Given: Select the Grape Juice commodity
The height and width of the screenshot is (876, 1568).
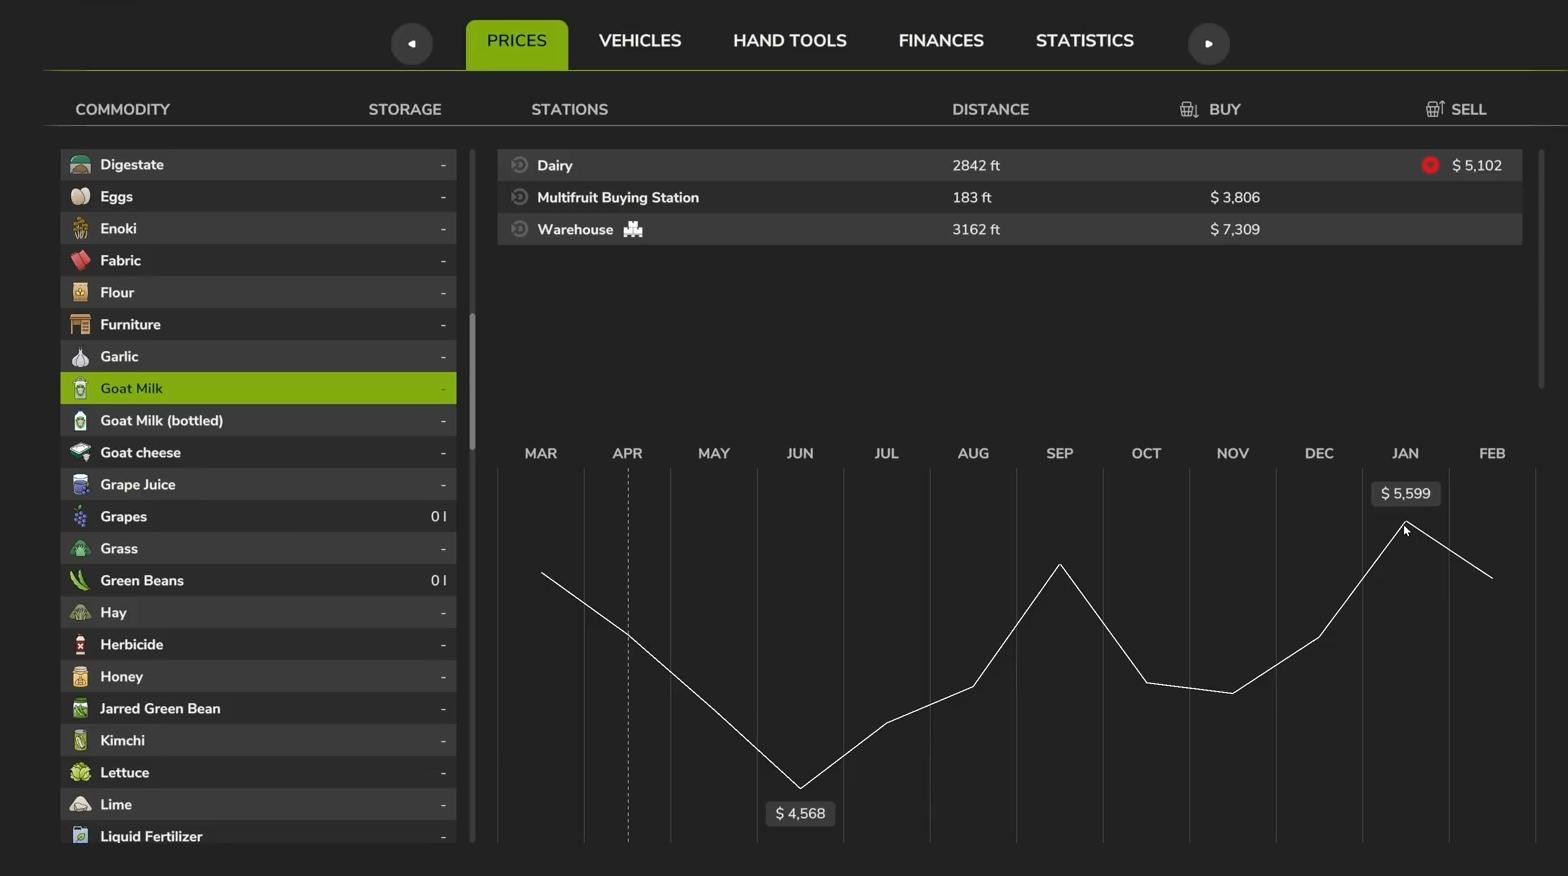Looking at the screenshot, I should [x=258, y=485].
